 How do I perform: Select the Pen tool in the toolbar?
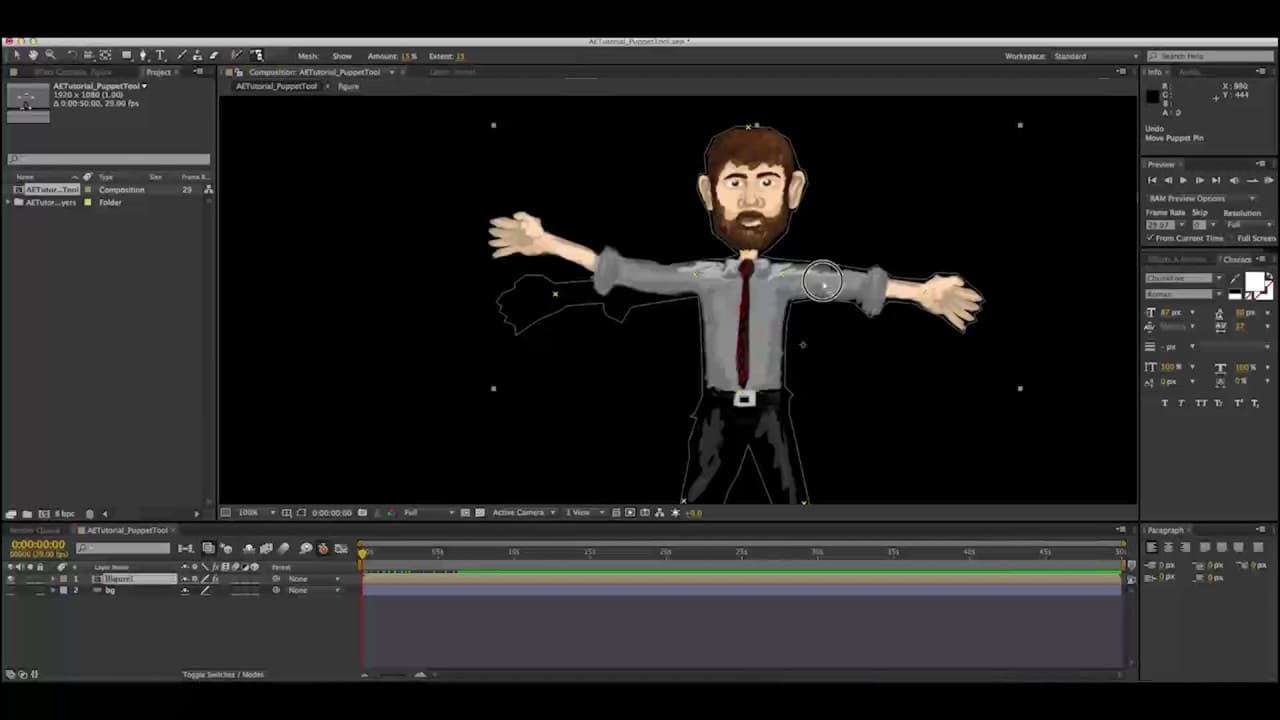[x=144, y=55]
